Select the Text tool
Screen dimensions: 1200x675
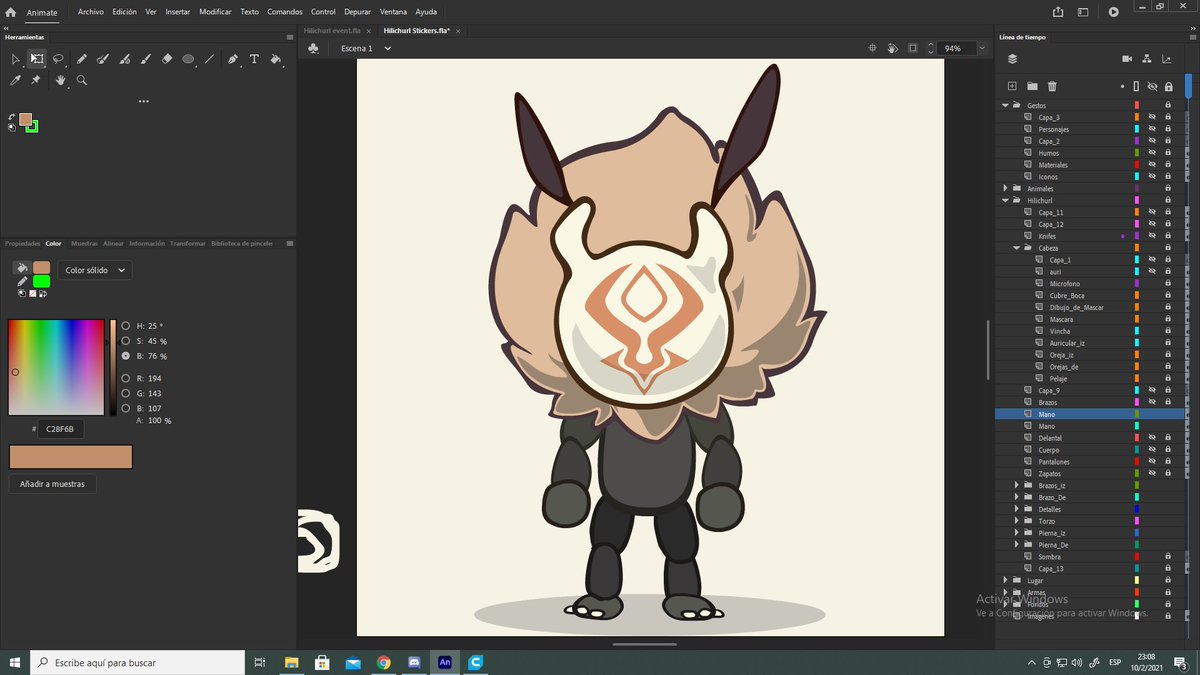254,59
